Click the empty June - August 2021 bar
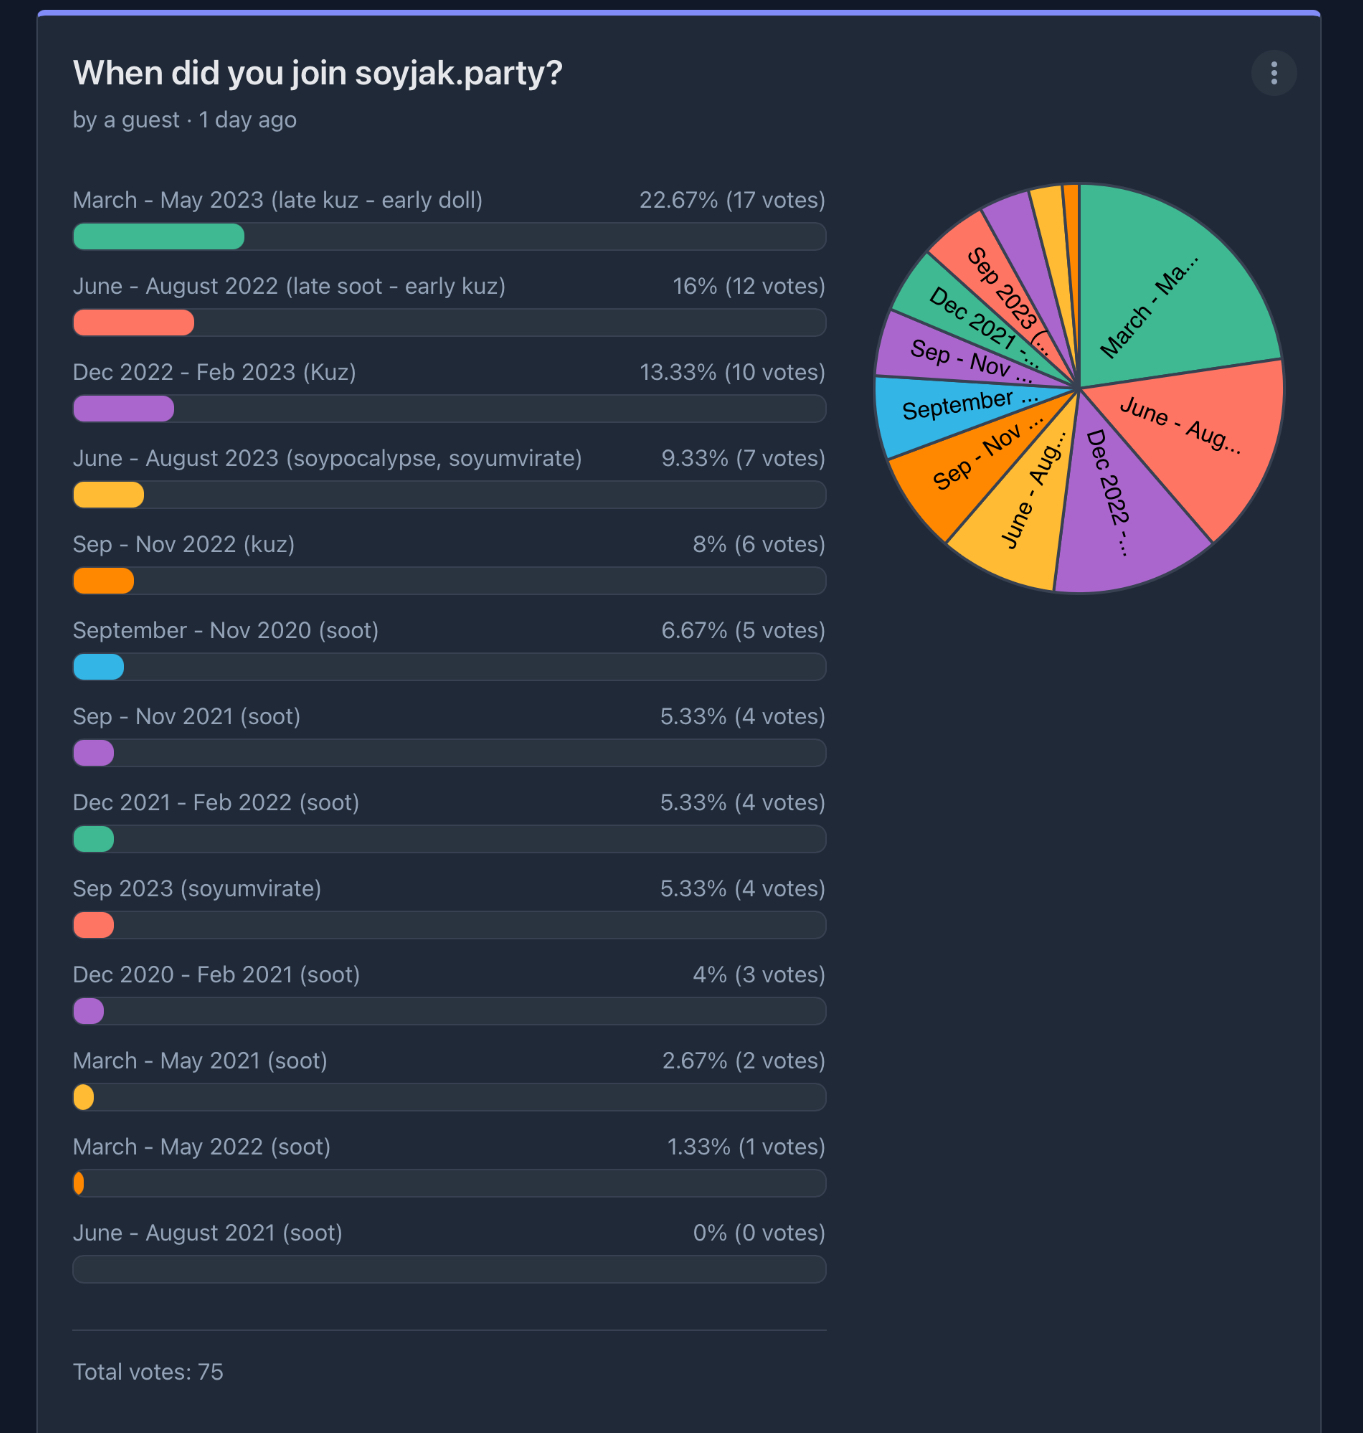1363x1433 pixels. 449,1269
